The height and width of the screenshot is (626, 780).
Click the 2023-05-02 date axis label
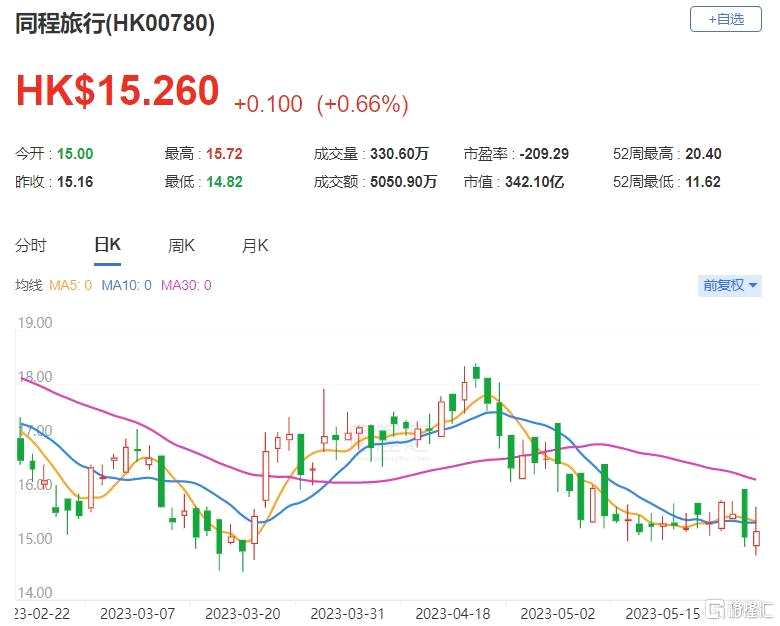[558, 614]
